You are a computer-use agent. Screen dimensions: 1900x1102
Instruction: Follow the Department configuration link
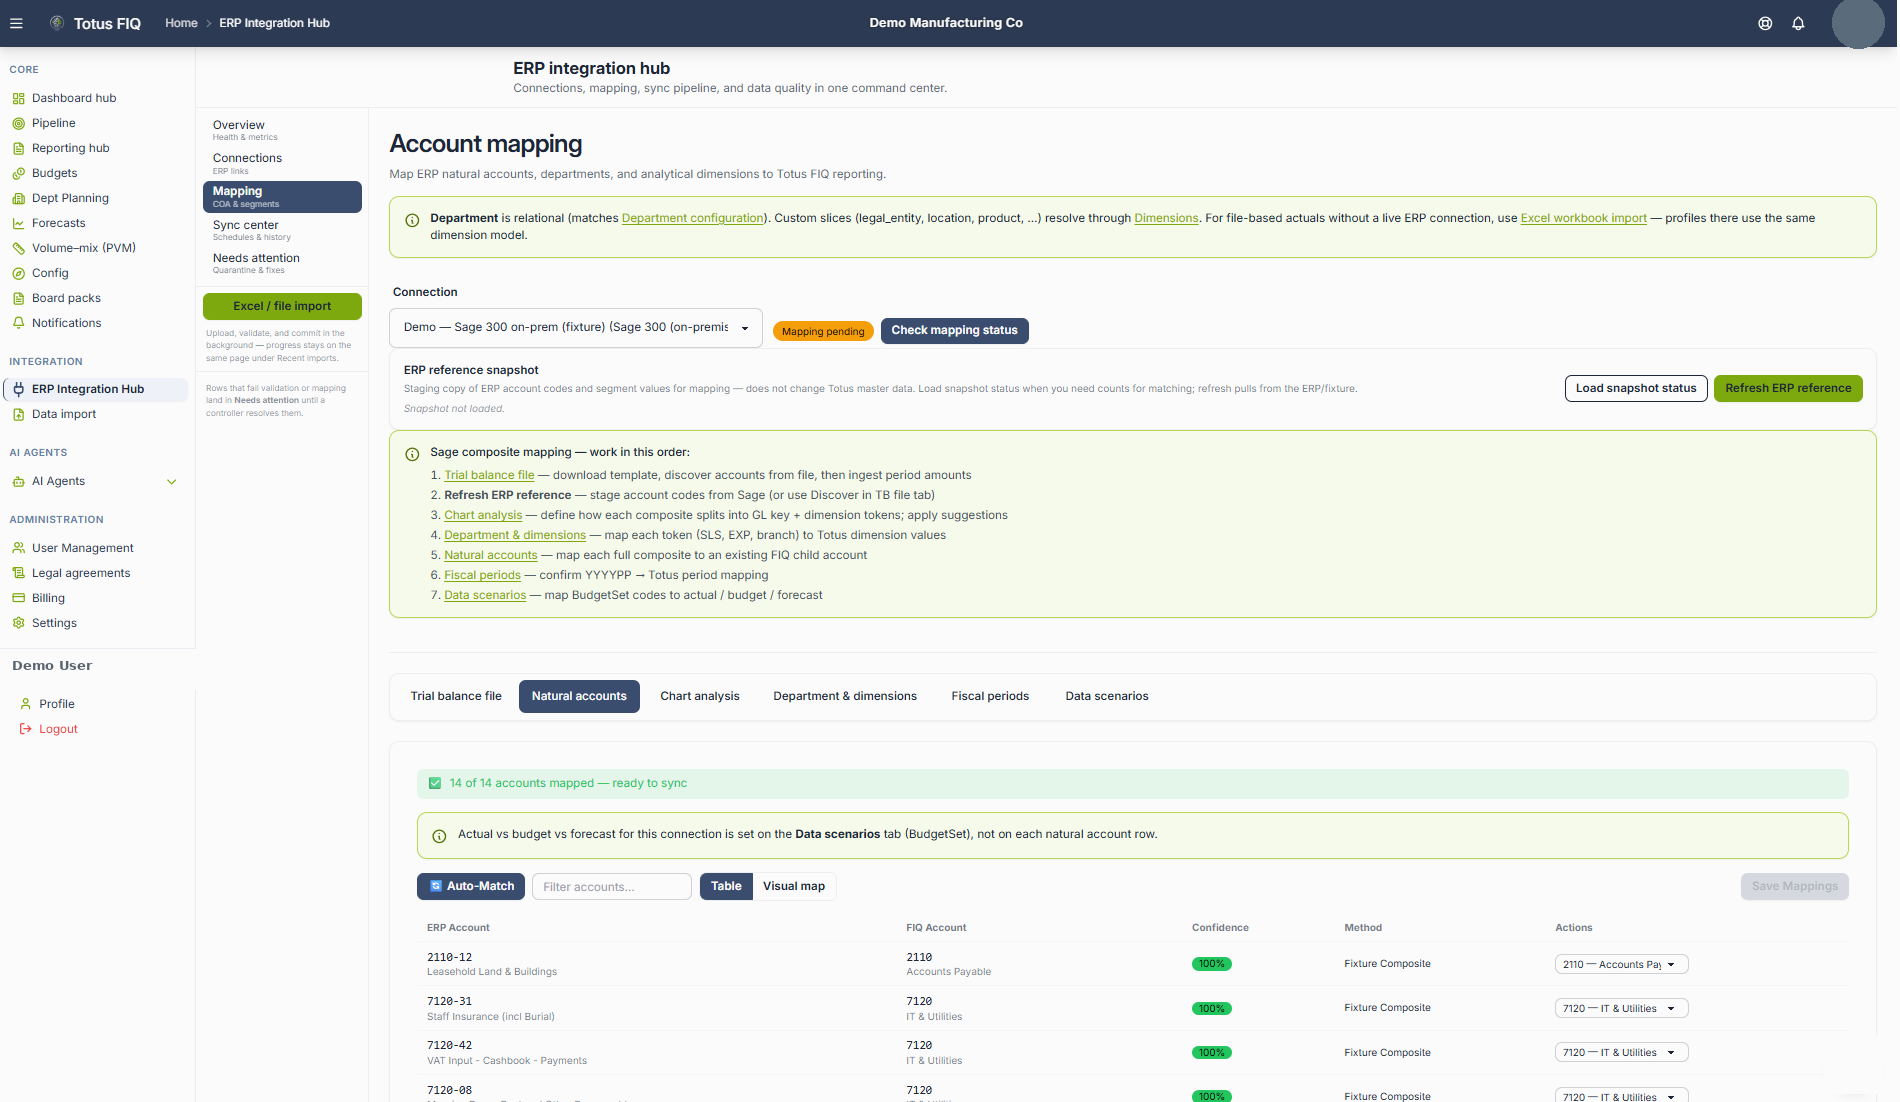tap(693, 218)
